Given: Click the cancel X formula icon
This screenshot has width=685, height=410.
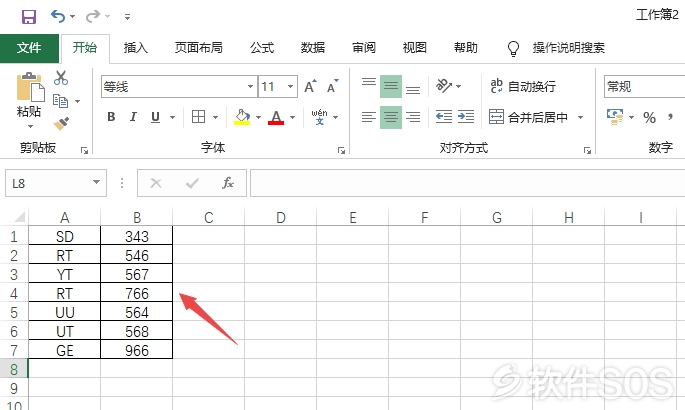Looking at the screenshot, I should click(x=156, y=183).
